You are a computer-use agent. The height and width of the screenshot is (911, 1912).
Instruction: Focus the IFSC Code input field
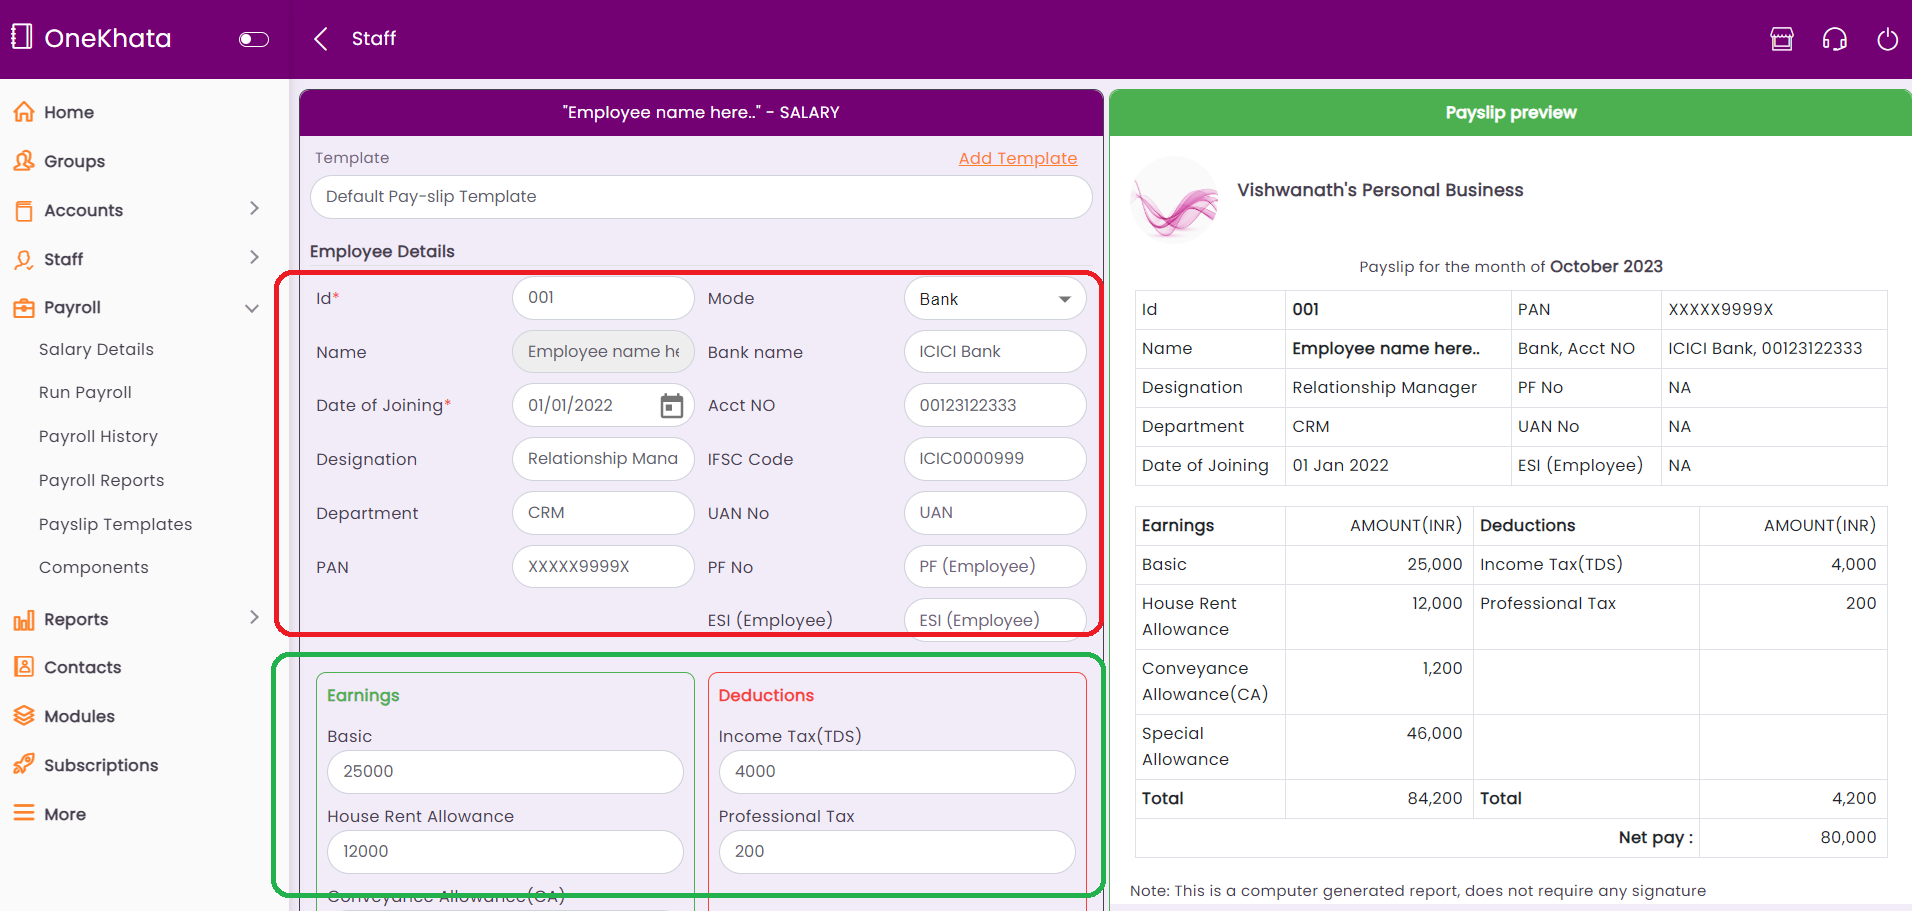[994, 459]
